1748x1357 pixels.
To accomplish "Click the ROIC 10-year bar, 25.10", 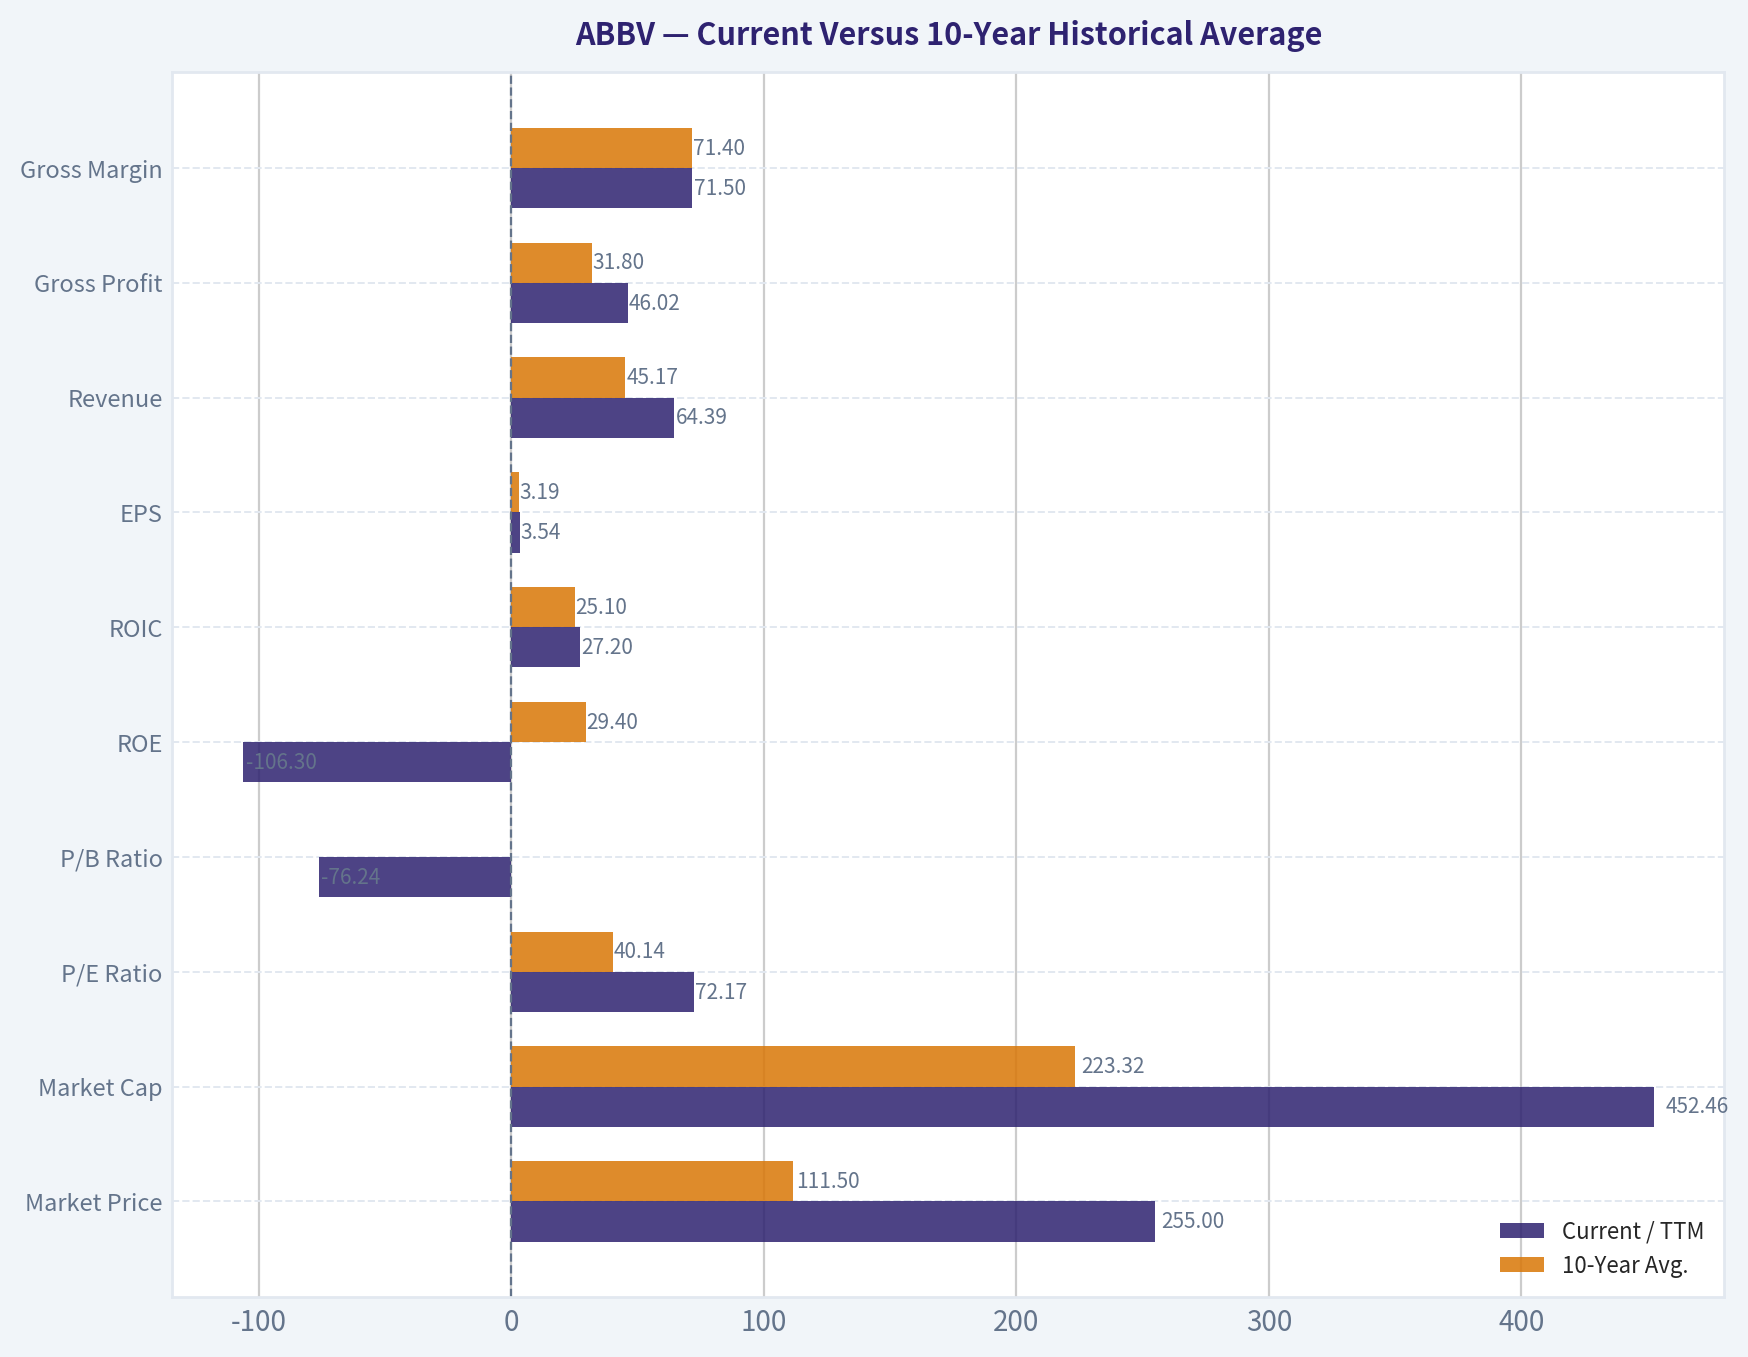I will [x=543, y=607].
